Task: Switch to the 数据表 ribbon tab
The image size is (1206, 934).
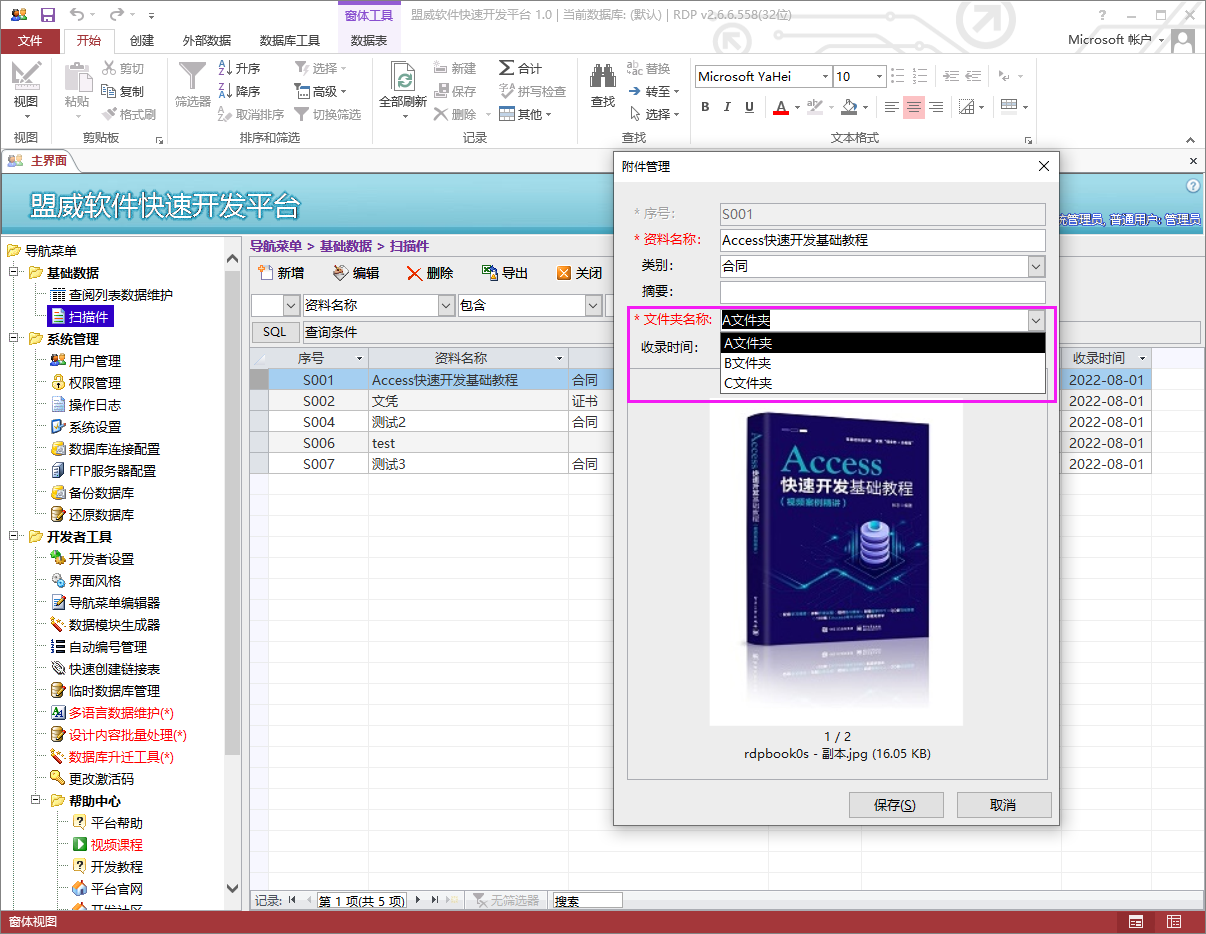Action: [x=369, y=40]
